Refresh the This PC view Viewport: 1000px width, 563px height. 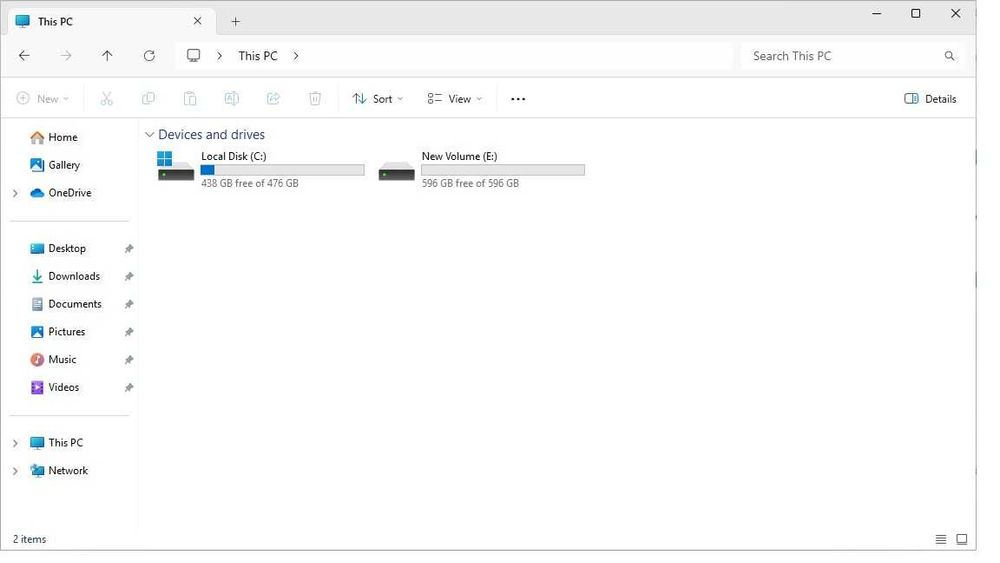pos(149,55)
